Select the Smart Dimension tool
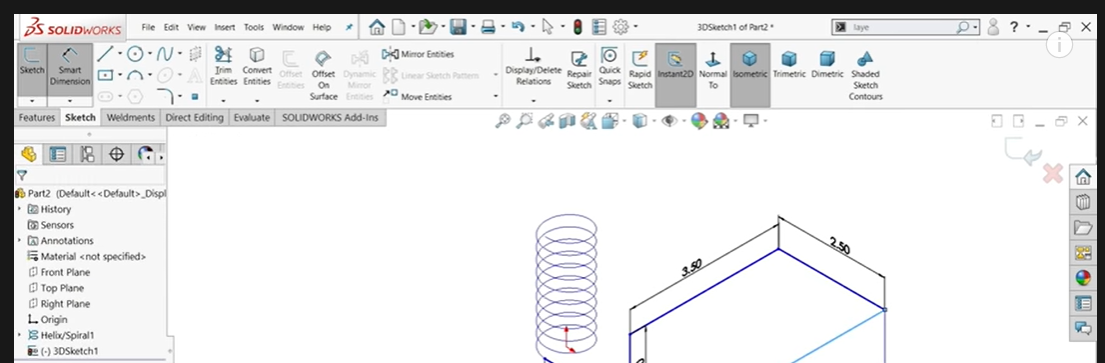 coord(69,67)
